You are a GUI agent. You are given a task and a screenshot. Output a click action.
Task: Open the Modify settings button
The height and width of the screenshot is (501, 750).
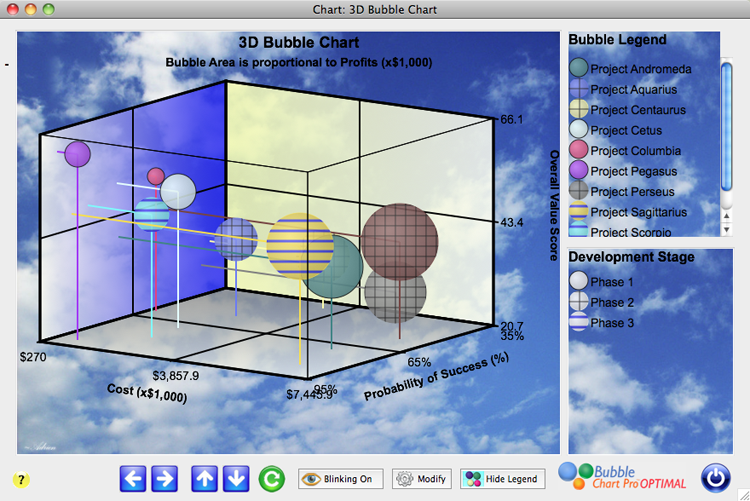(421, 479)
